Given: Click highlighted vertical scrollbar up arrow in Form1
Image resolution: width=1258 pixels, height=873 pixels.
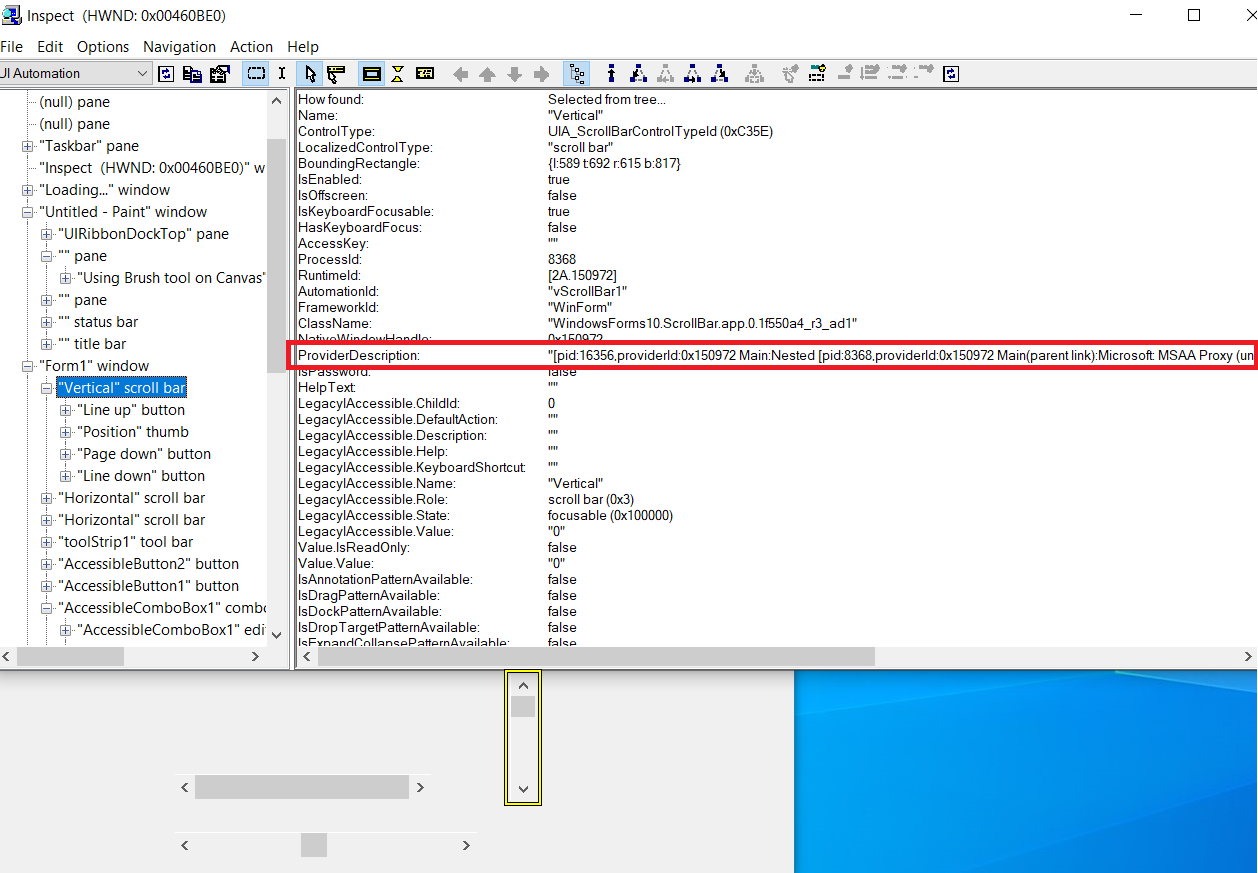Looking at the screenshot, I should pos(523,685).
